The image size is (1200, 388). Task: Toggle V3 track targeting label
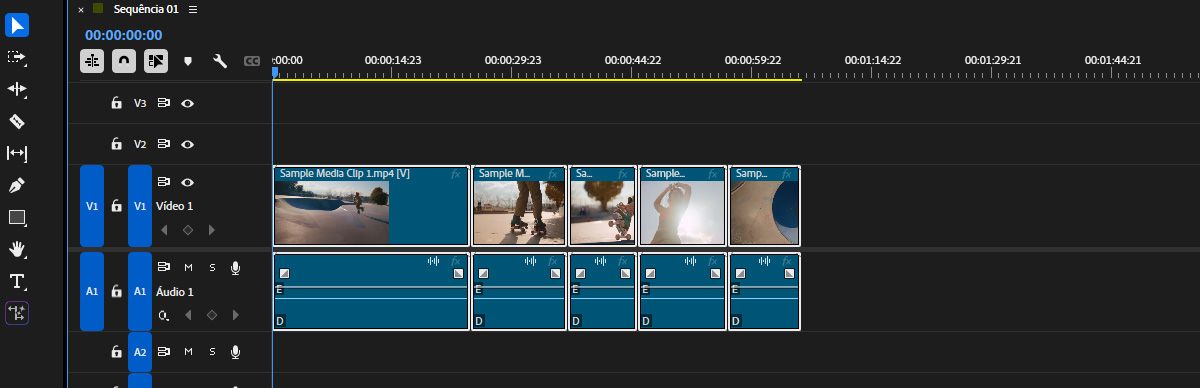tap(140, 103)
